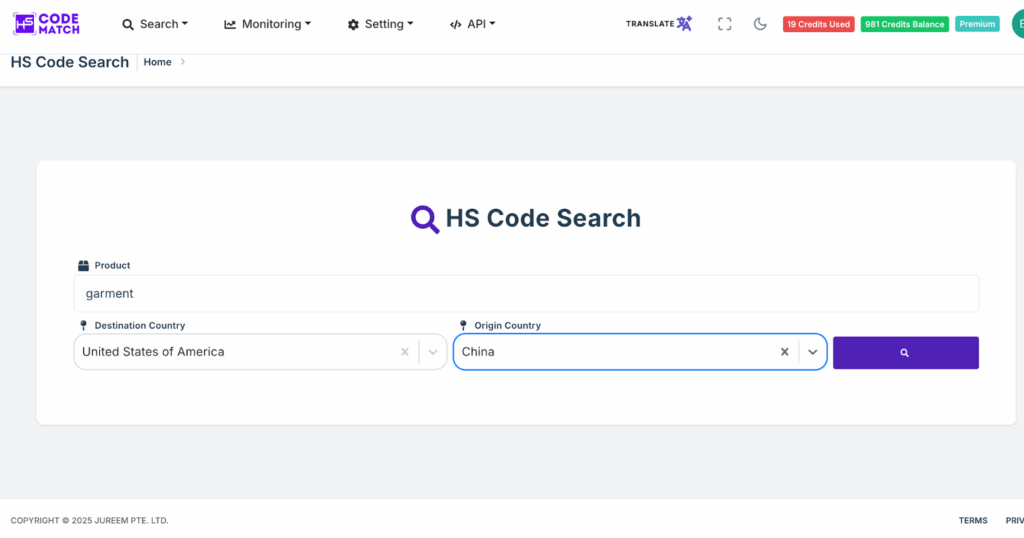Click the Product input field

tap(526, 294)
